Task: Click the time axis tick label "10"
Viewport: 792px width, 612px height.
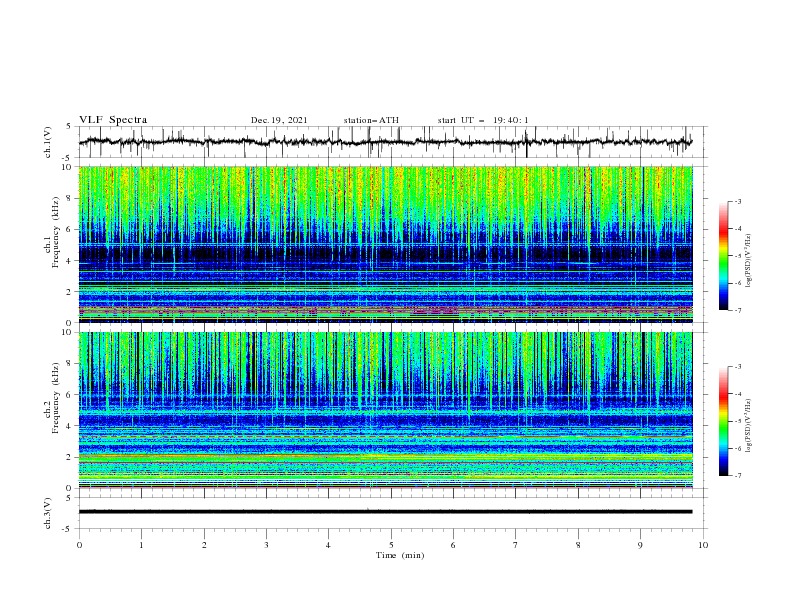Action: (x=703, y=545)
